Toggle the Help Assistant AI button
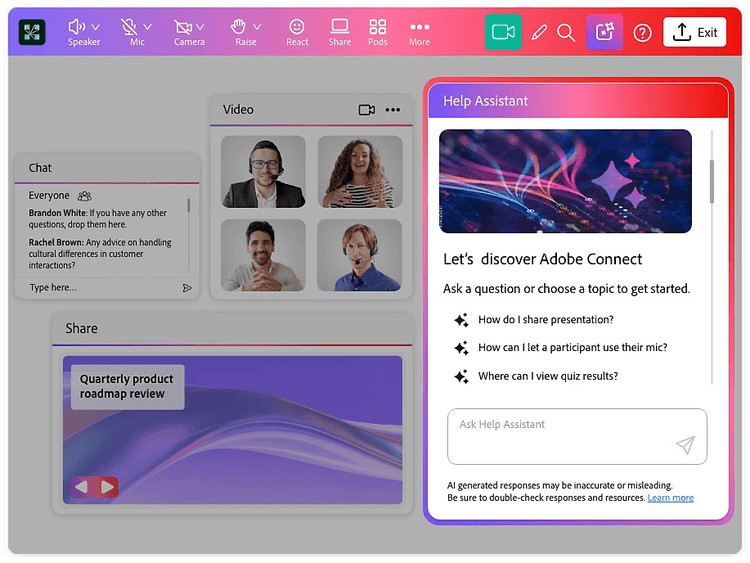The height and width of the screenshot is (563, 750). point(605,32)
